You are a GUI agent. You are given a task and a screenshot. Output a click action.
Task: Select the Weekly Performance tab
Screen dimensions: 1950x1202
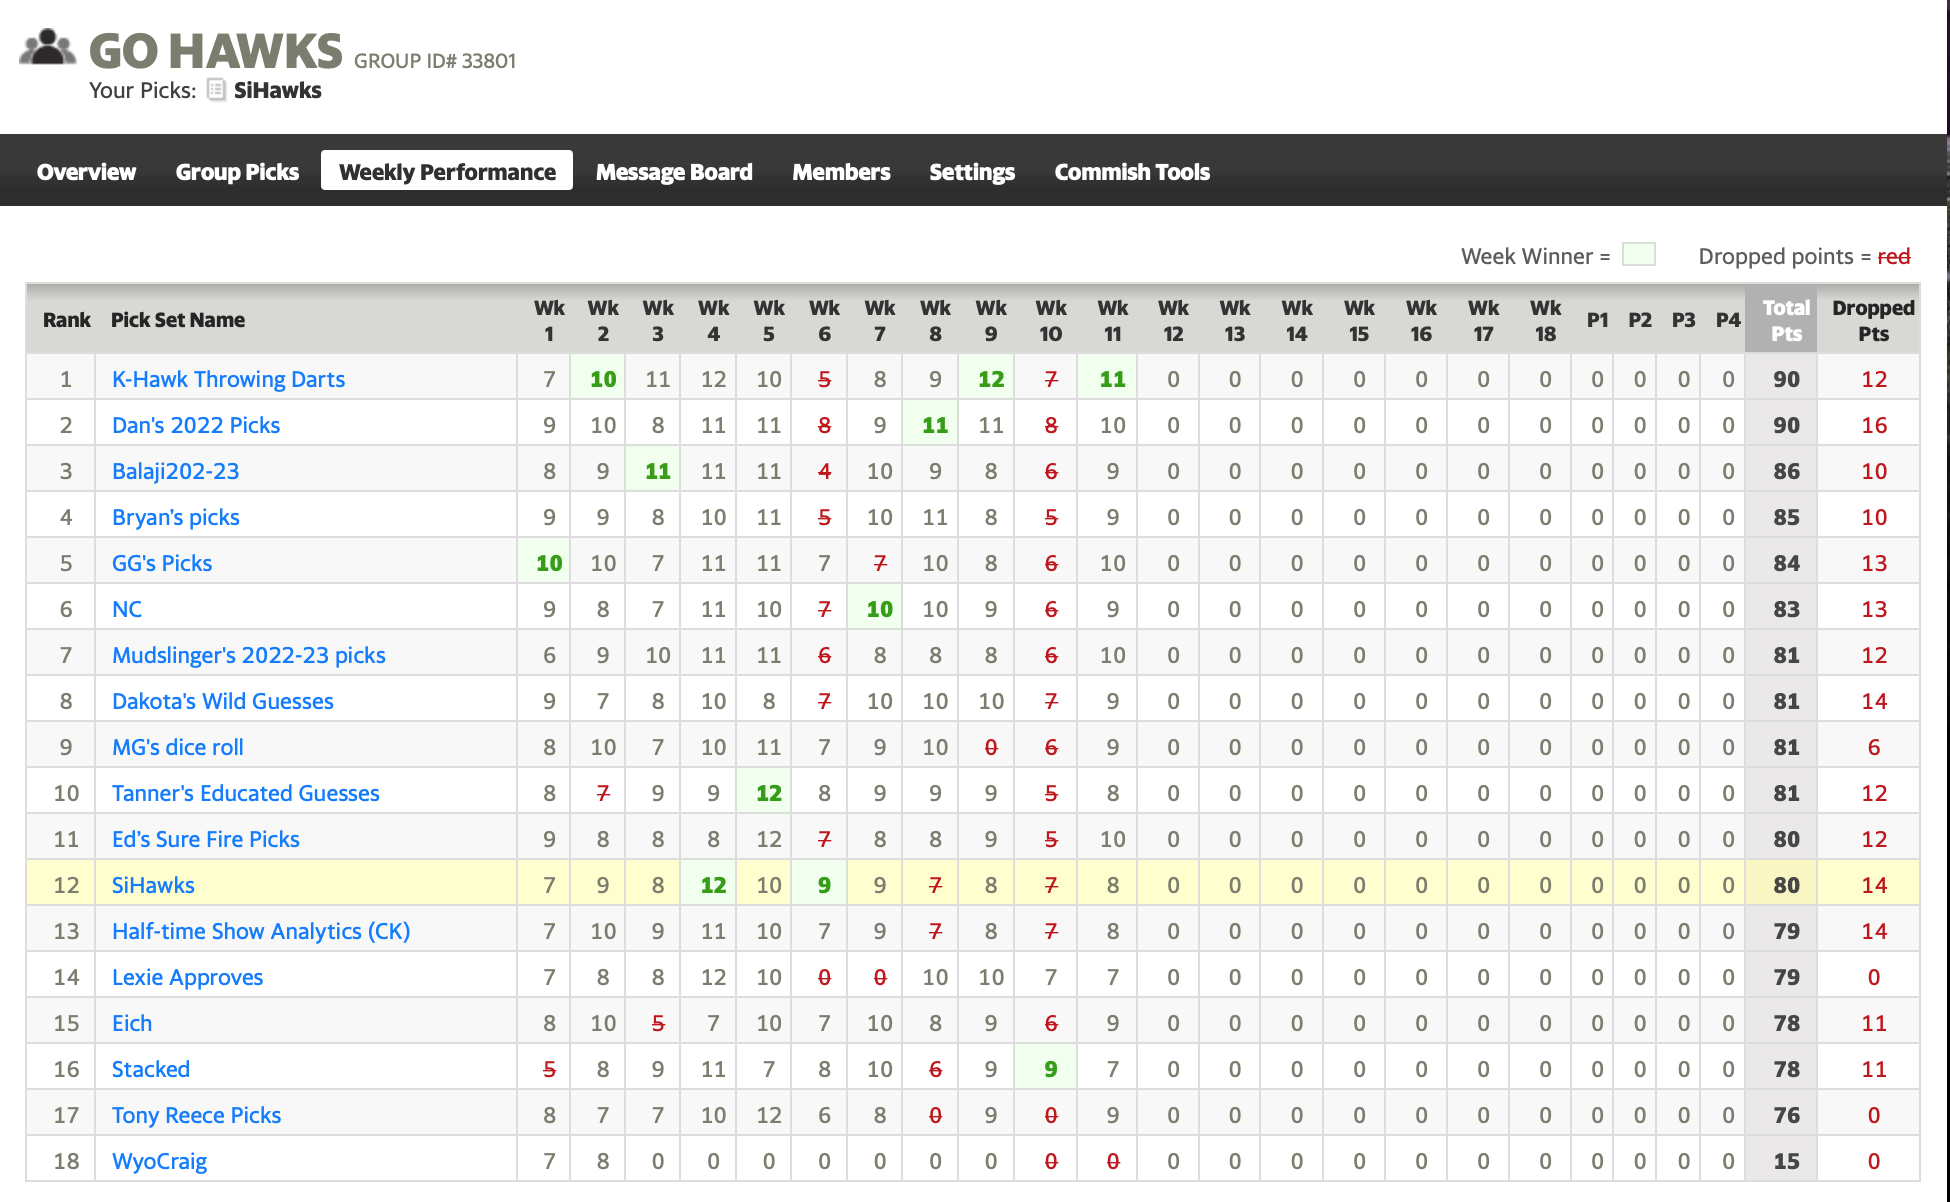point(447,171)
